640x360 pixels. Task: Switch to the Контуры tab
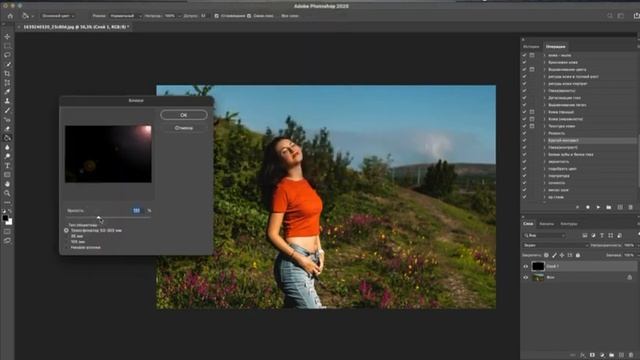click(x=569, y=224)
